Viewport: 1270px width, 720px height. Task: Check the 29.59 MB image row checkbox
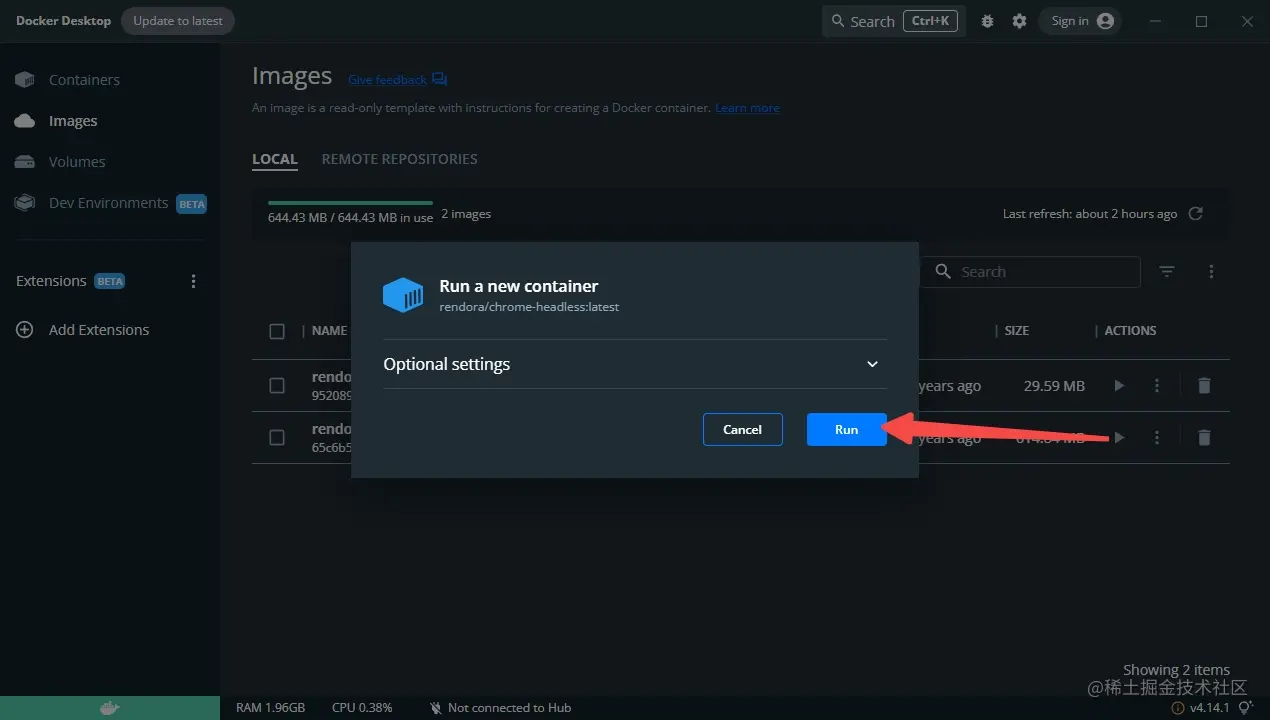277,386
